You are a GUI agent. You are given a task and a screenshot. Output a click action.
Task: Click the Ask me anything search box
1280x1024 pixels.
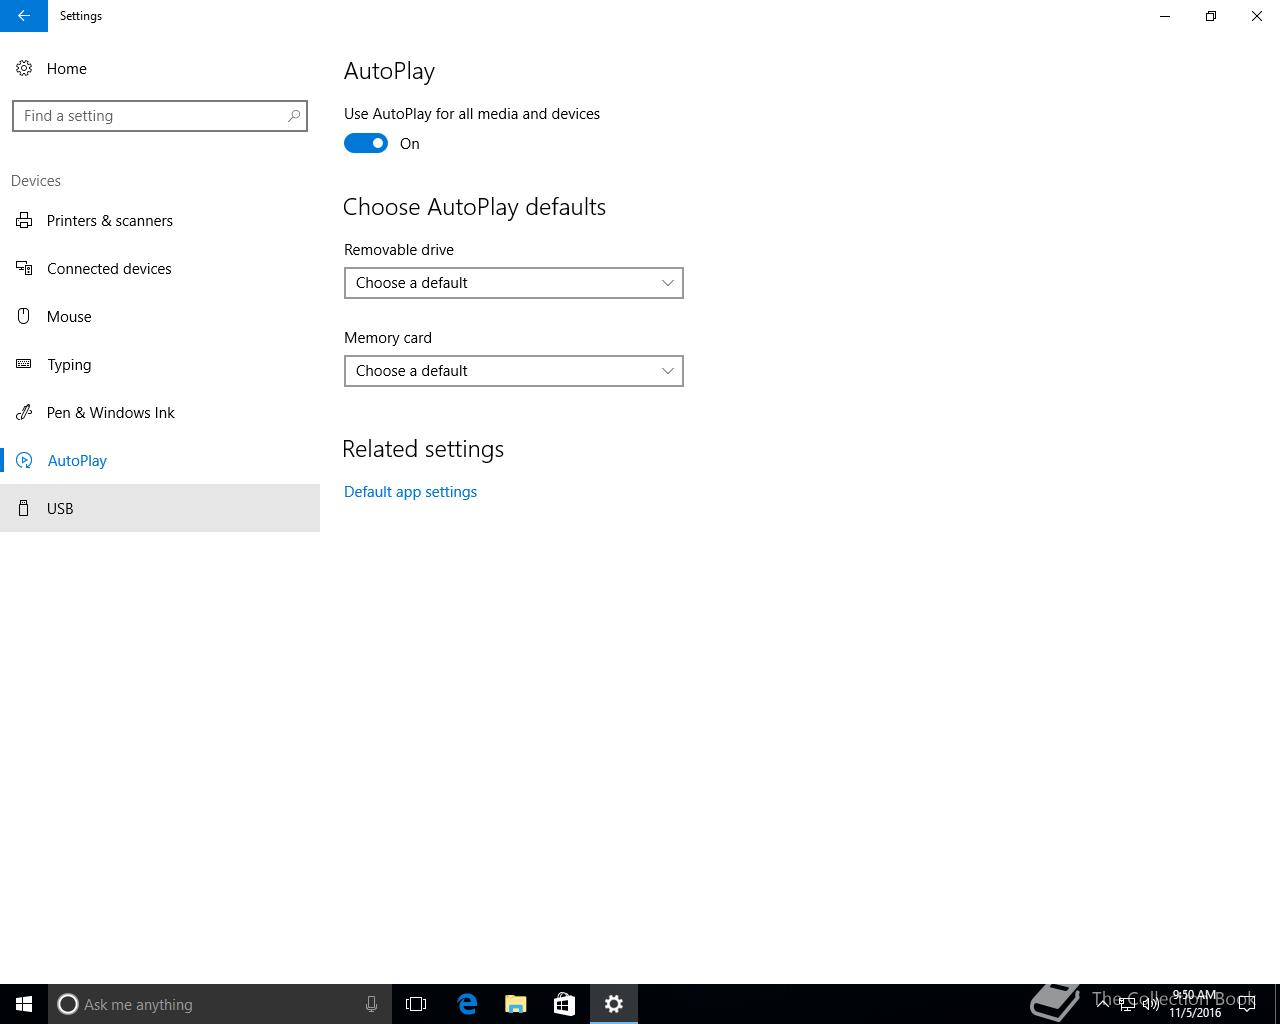point(220,1004)
